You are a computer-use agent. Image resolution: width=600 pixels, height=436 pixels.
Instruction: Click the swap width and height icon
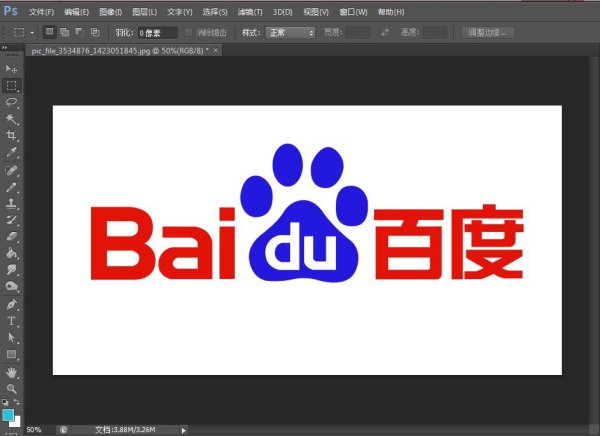pos(385,32)
